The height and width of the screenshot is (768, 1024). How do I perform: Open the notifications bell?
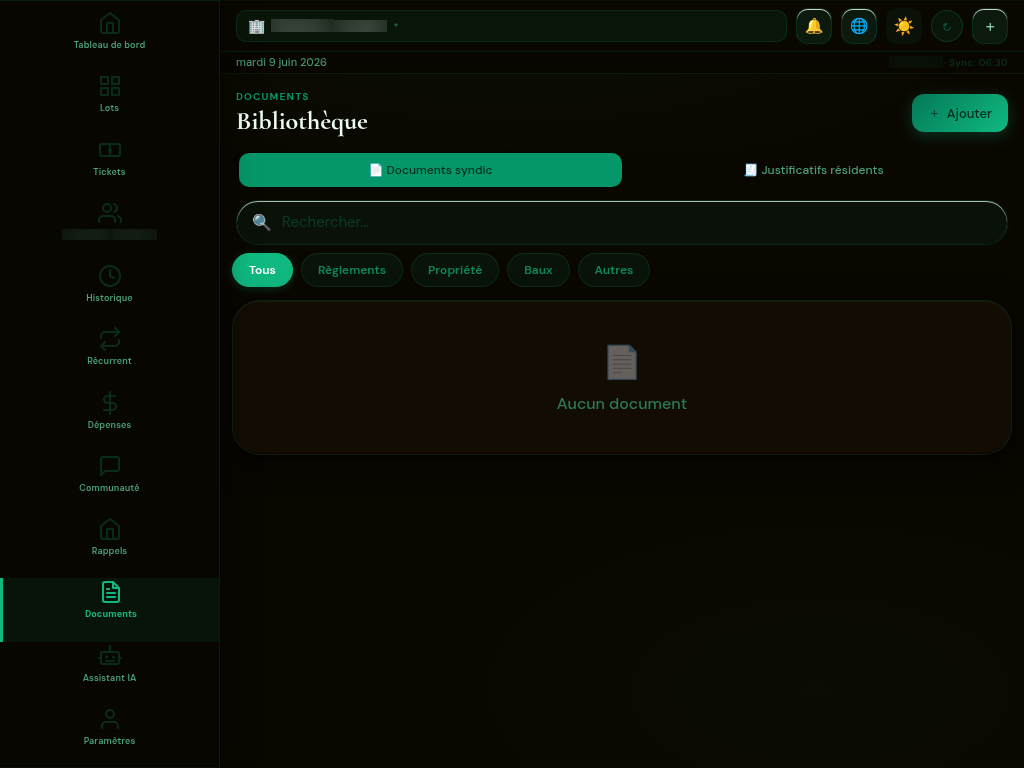pyautogui.click(x=814, y=27)
